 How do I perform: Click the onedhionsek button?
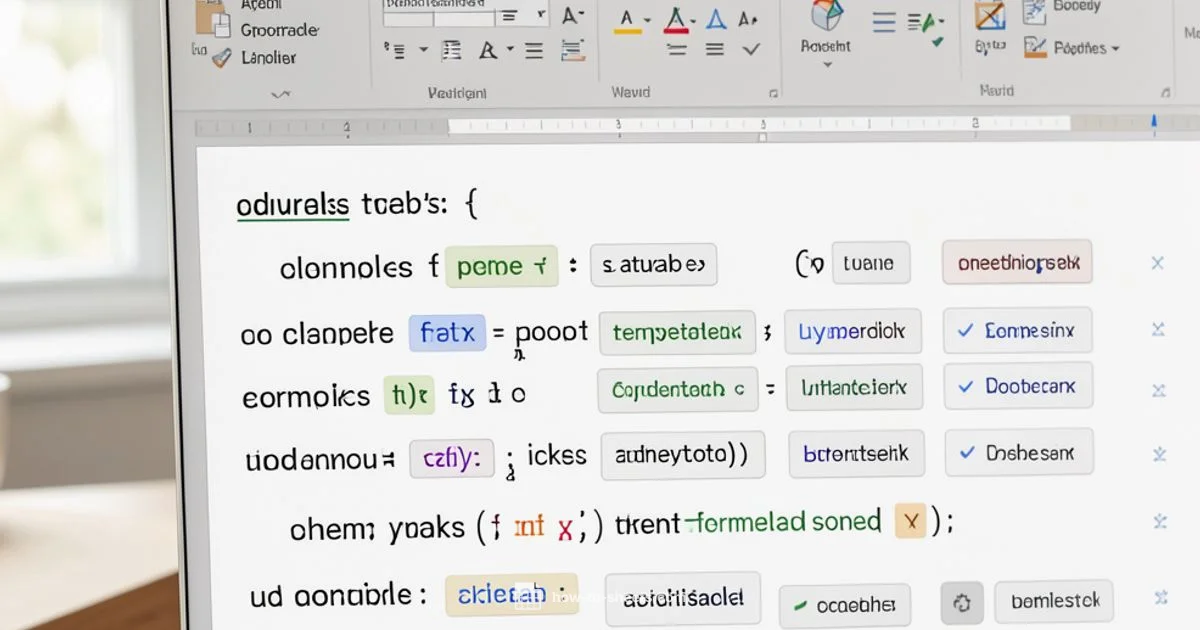(x=1016, y=262)
